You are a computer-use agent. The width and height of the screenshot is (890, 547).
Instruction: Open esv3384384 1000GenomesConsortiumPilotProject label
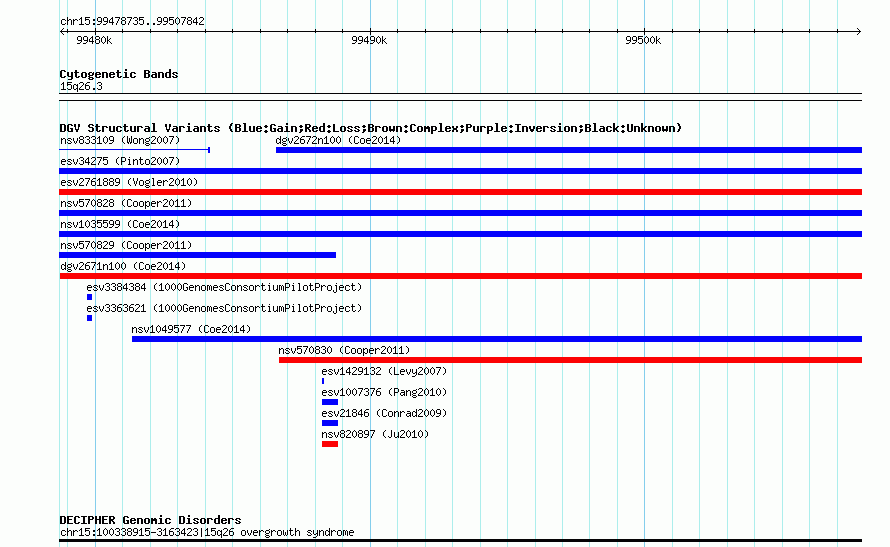224,287
